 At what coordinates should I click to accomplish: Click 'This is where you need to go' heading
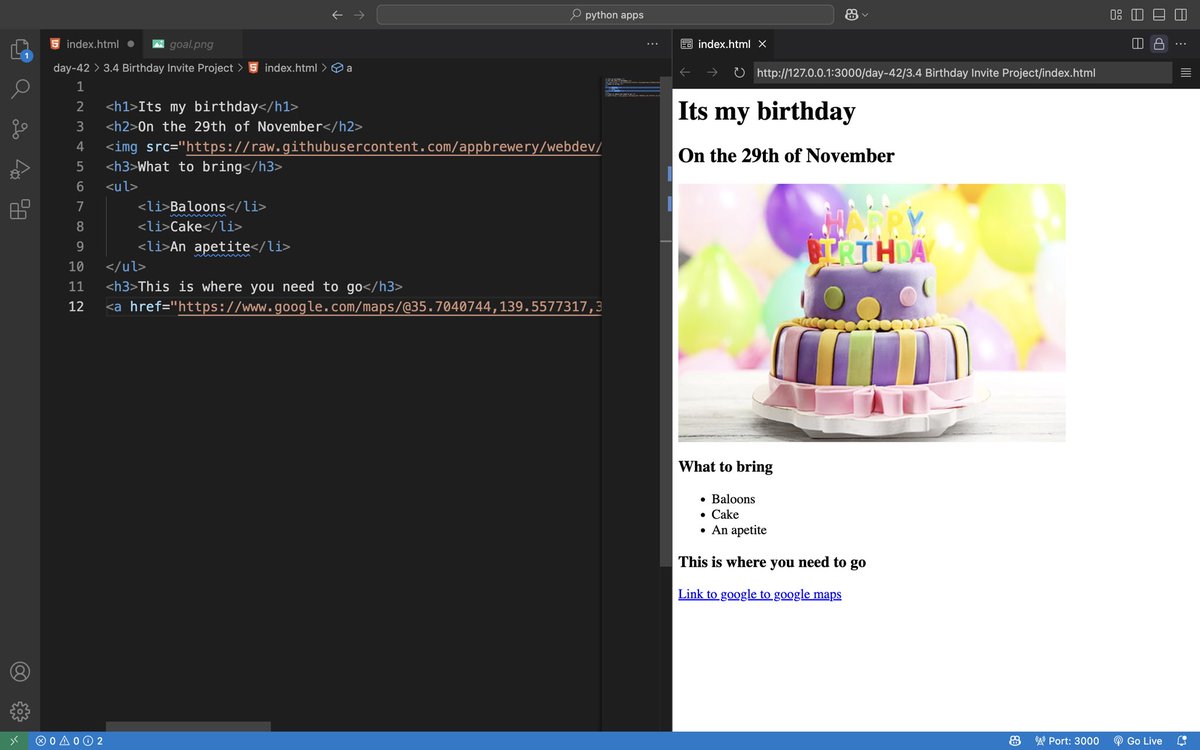pyautogui.click(x=772, y=562)
